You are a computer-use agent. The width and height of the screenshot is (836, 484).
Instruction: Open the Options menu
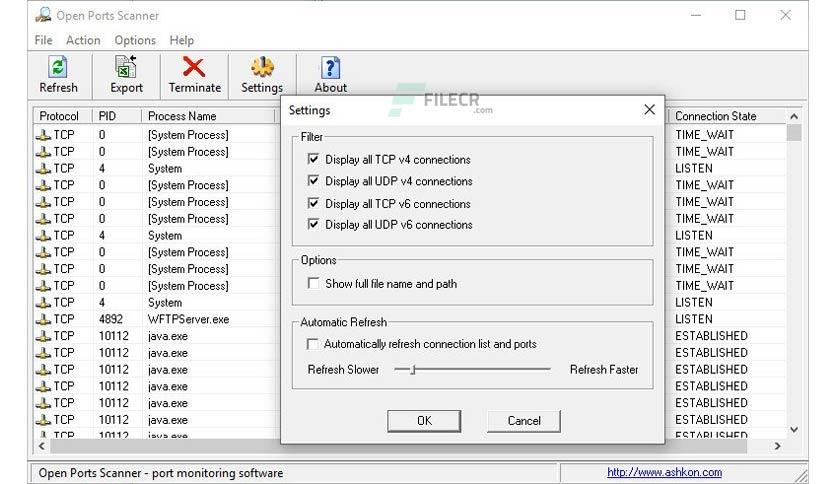[x=135, y=40]
